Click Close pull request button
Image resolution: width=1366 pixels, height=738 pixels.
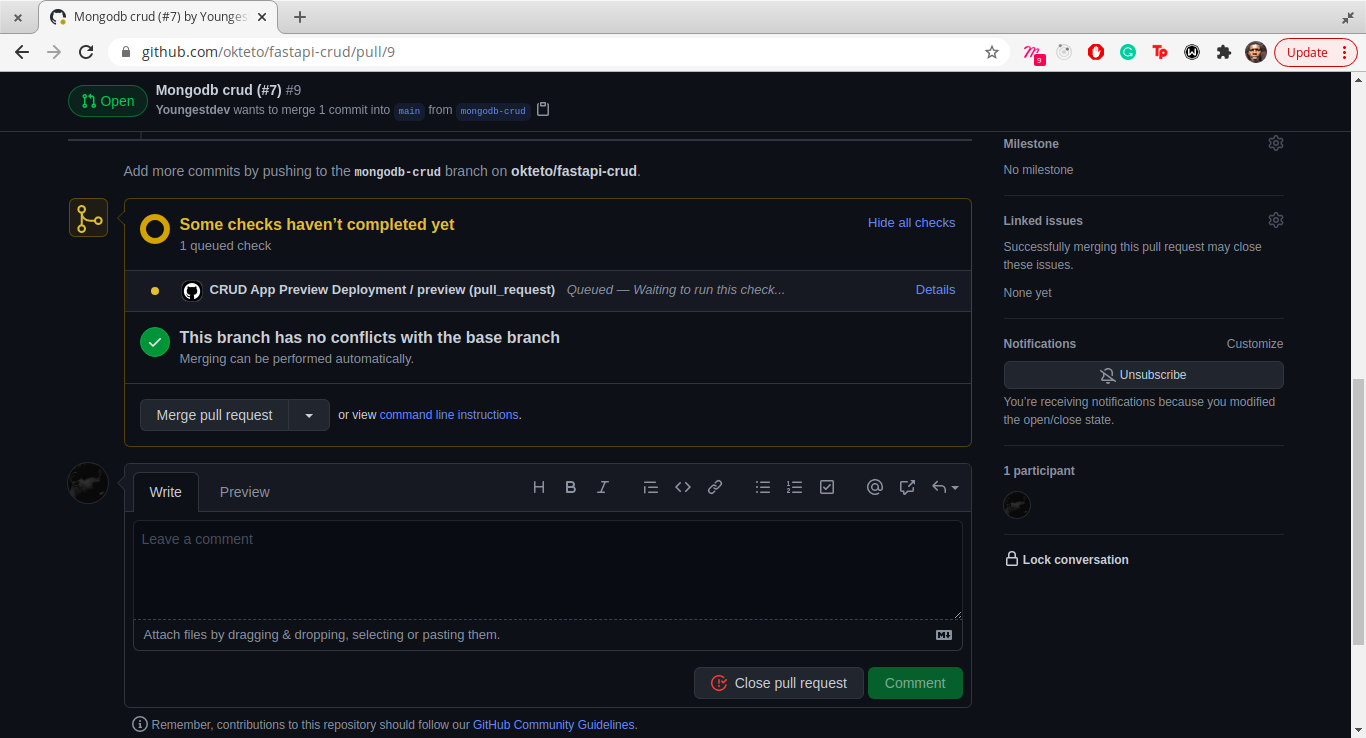coord(780,683)
